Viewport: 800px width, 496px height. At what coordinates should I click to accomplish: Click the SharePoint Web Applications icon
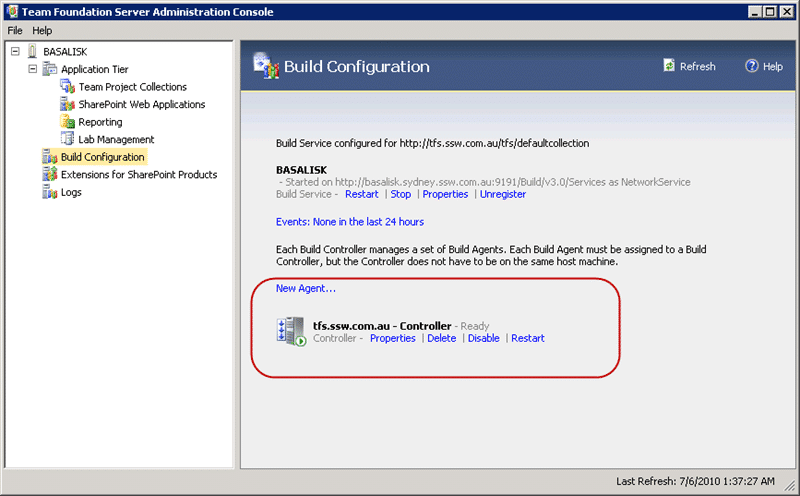click(x=67, y=104)
